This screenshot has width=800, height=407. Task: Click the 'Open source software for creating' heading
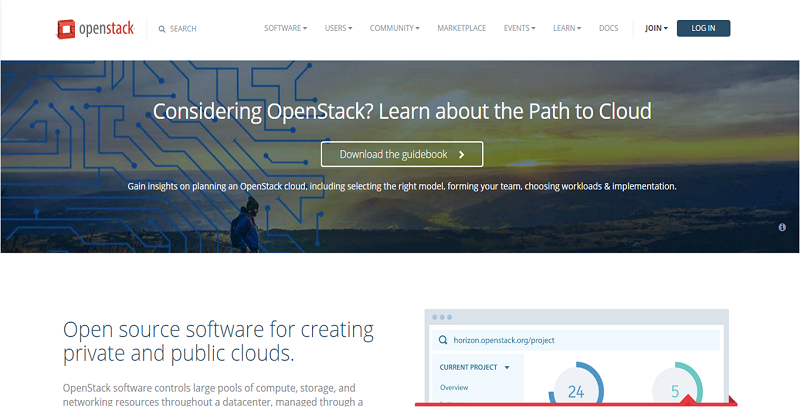pos(218,342)
